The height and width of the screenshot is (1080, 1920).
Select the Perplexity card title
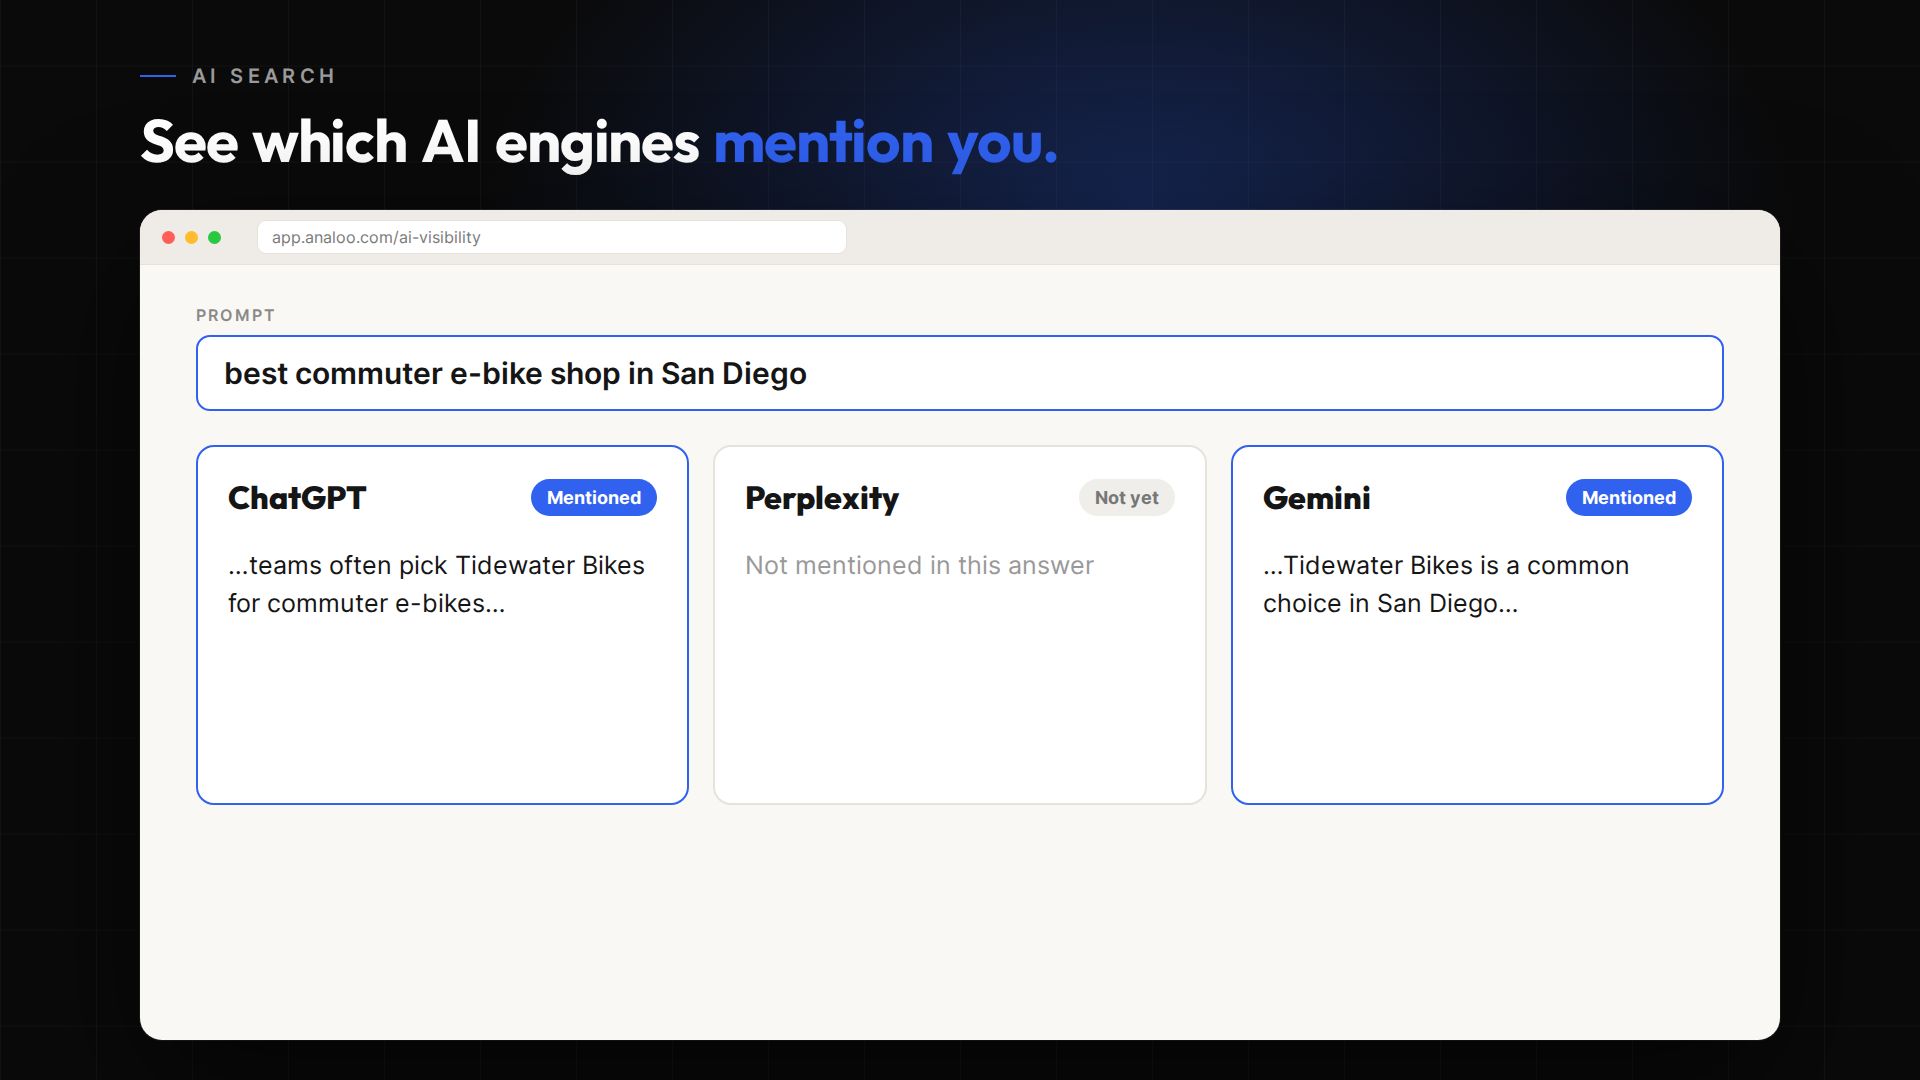point(822,499)
